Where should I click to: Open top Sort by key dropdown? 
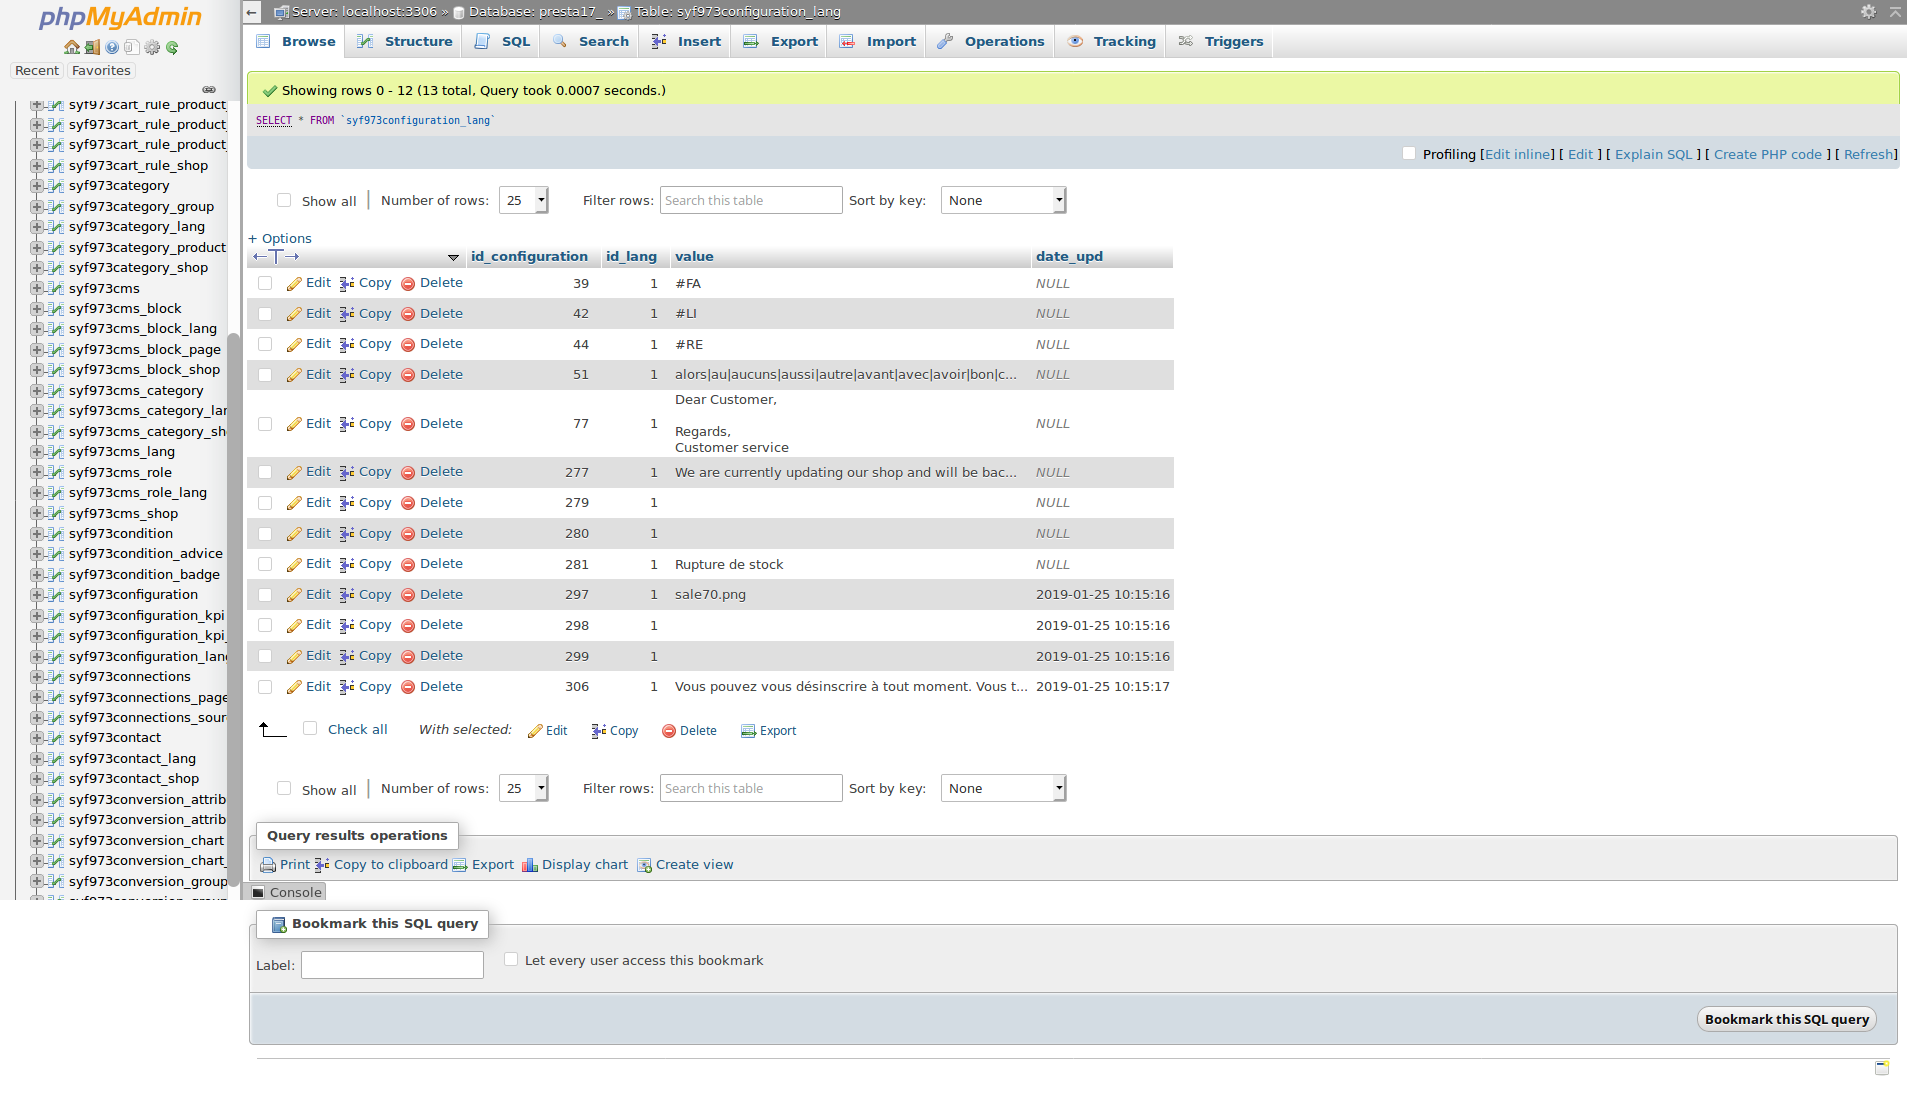point(1003,200)
